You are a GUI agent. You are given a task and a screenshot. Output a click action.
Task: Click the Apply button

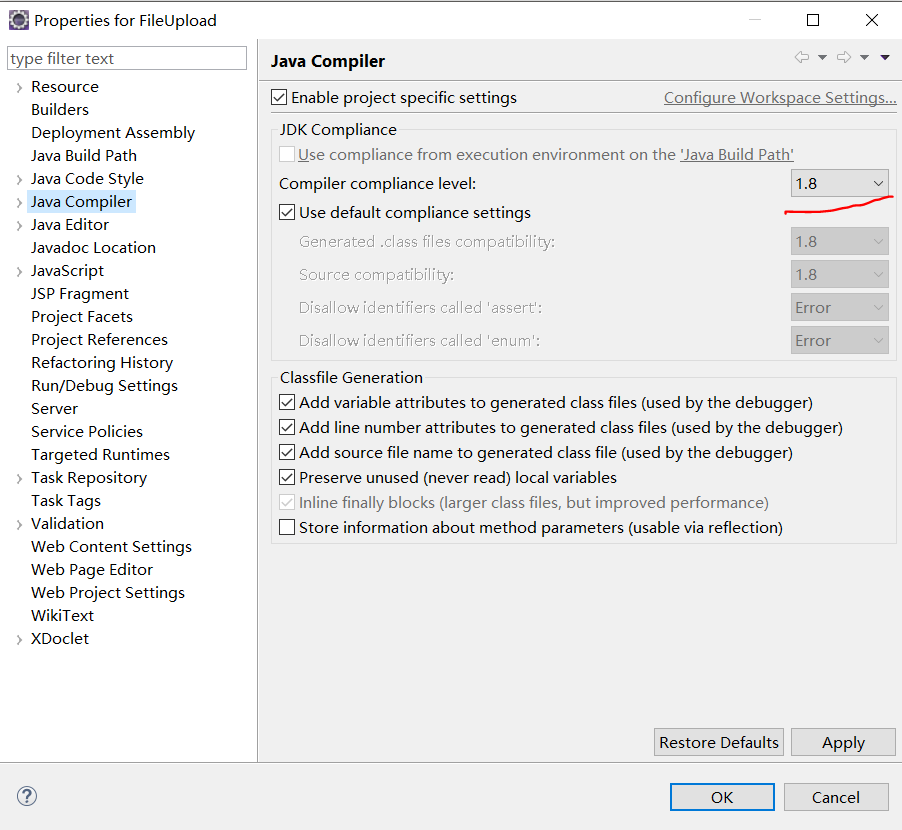pyautogui.click(x=843, y=742)
